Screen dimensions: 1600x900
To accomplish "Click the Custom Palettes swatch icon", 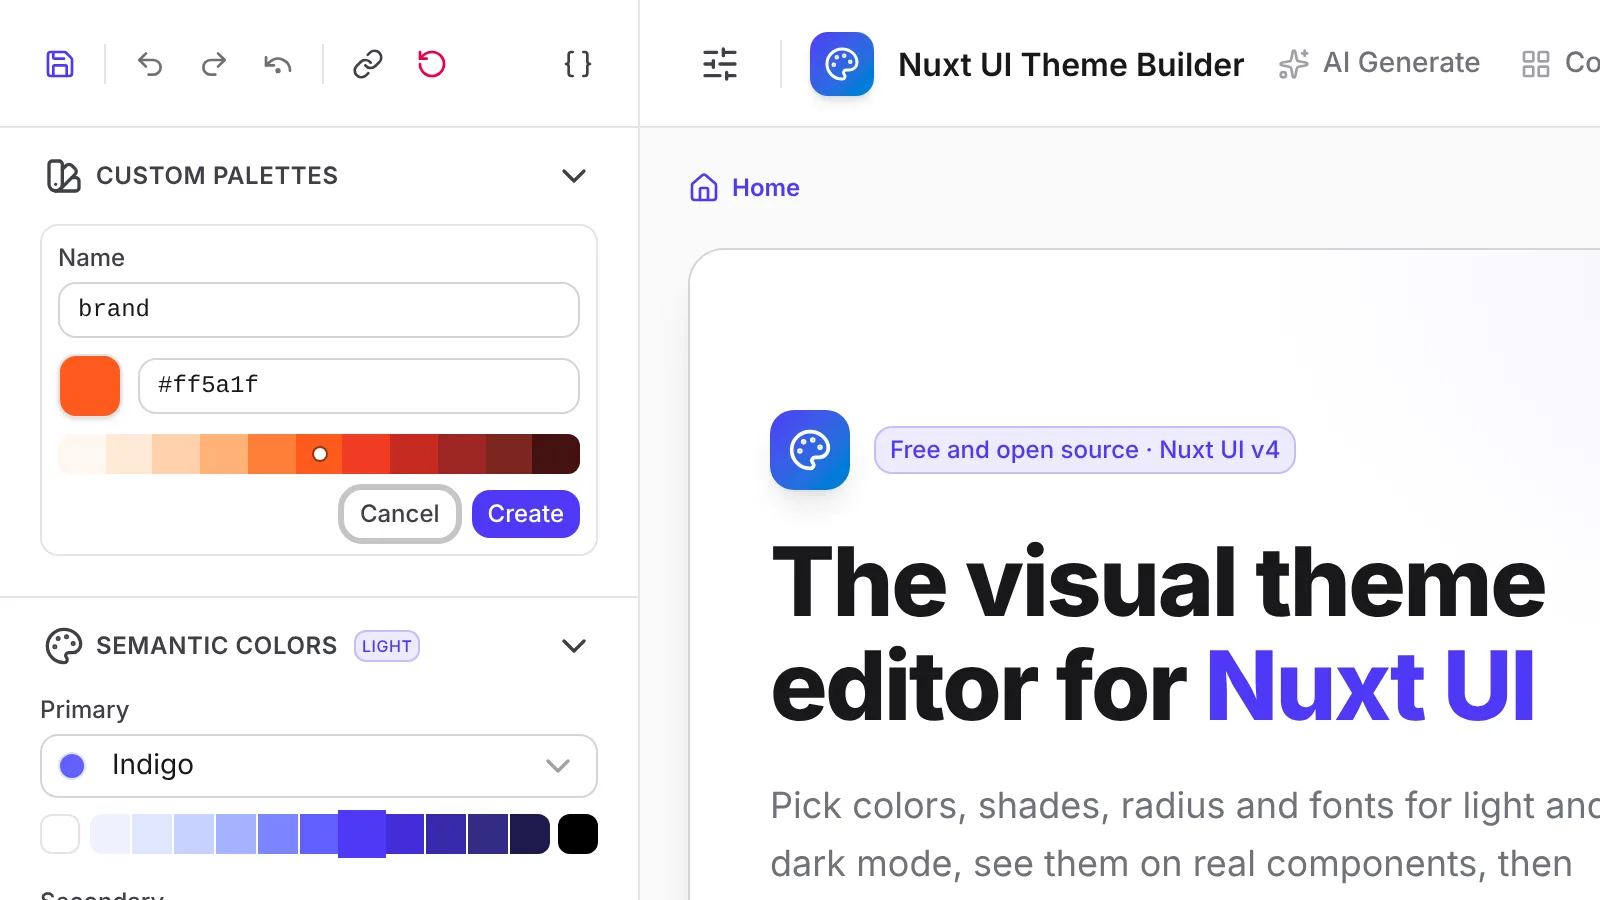I will click(64, 176).
